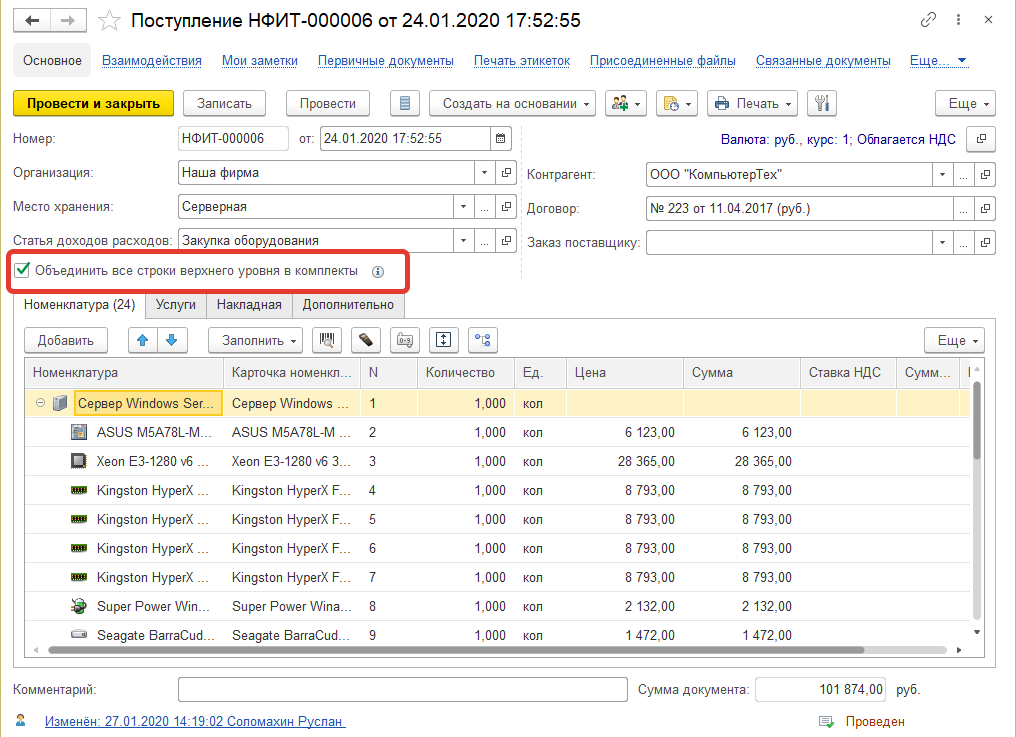The image size is (1016, 737).
Task: Click the table's horizontal scrollbar
Action: point(450,649)
